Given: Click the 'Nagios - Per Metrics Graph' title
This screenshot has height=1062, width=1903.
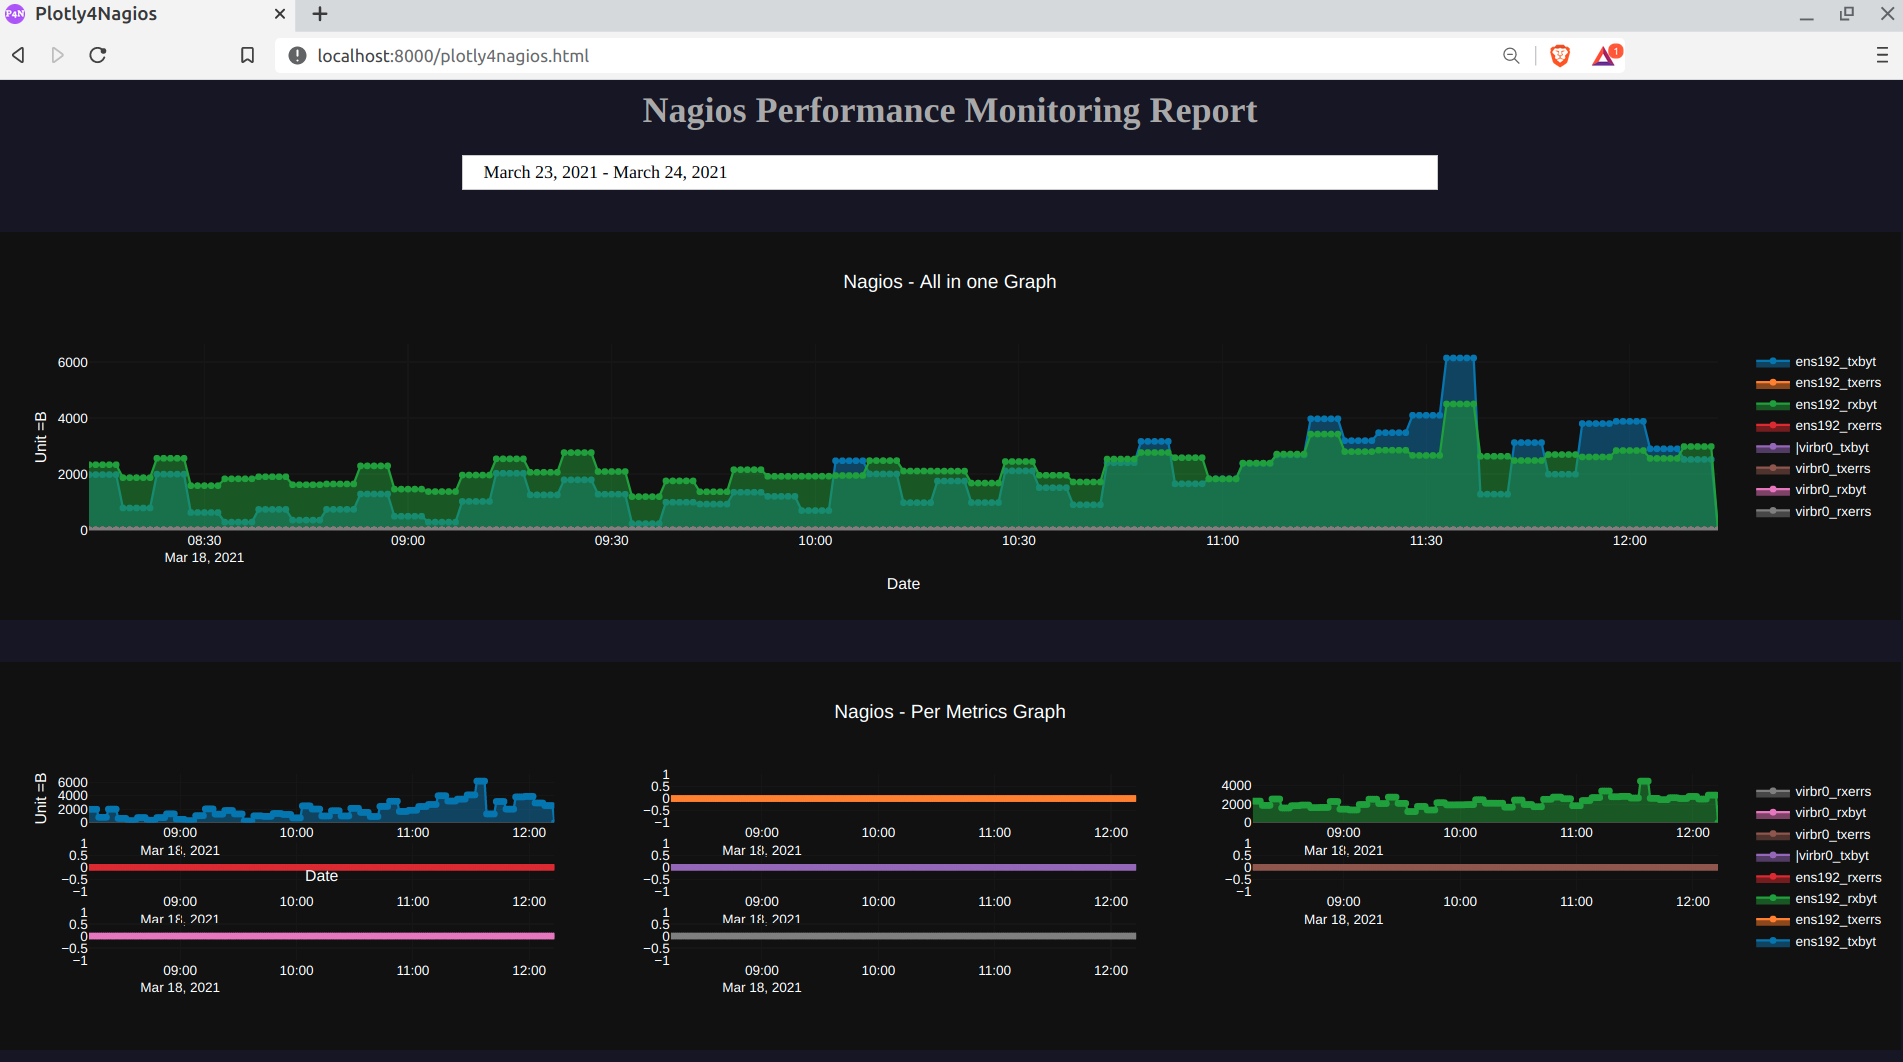Looking at the screenshot, I should [949, 712].
